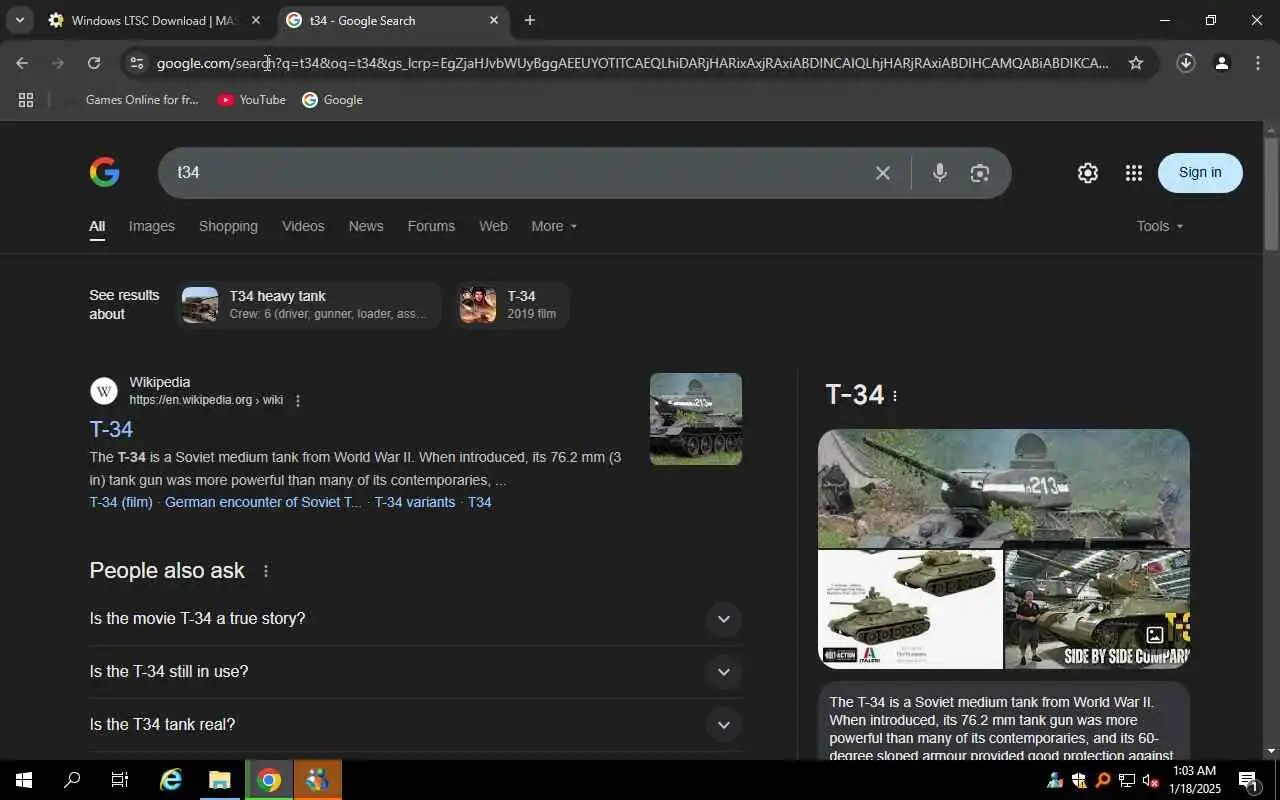Reload the page with refresh icon
The image size is (1280, 800).
[x=94, y=63]
